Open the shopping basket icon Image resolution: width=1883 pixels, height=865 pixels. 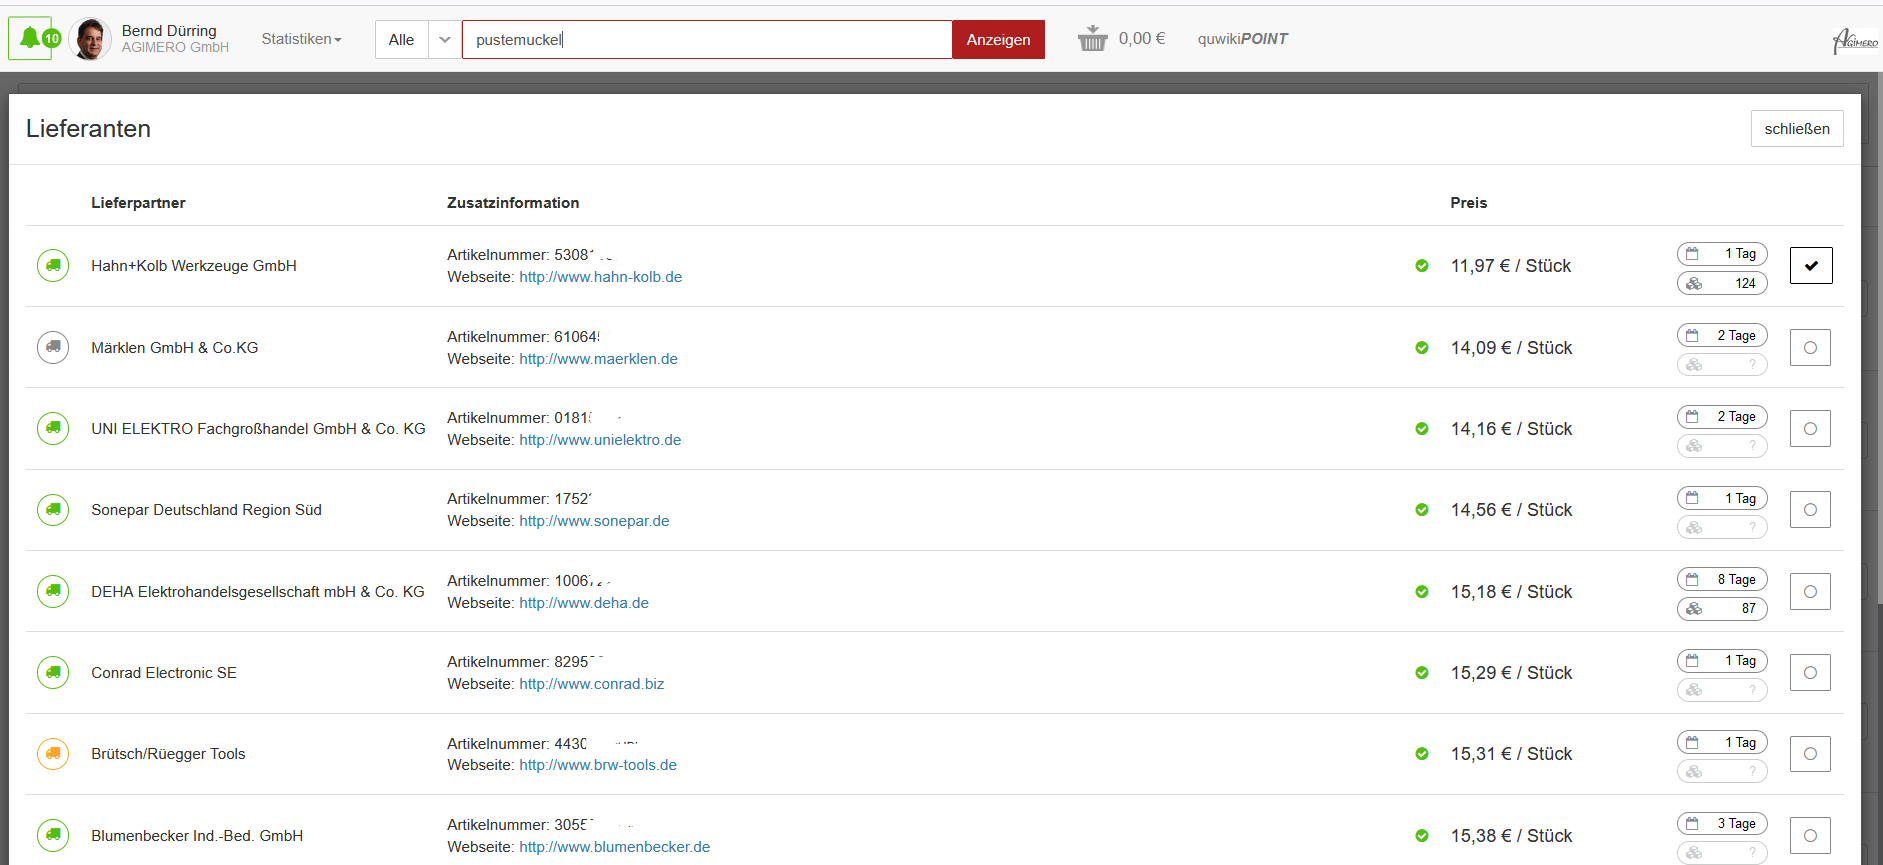tap(1092, 38)
